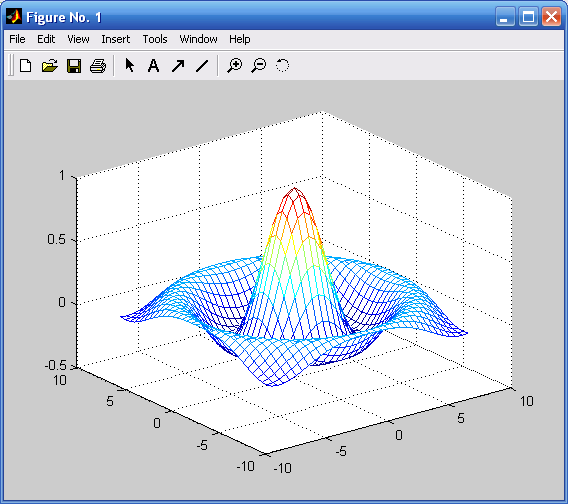This screenshot has height=504, width=568.
Task: Open the Edit menu
Action: click(x=46, y=39)
